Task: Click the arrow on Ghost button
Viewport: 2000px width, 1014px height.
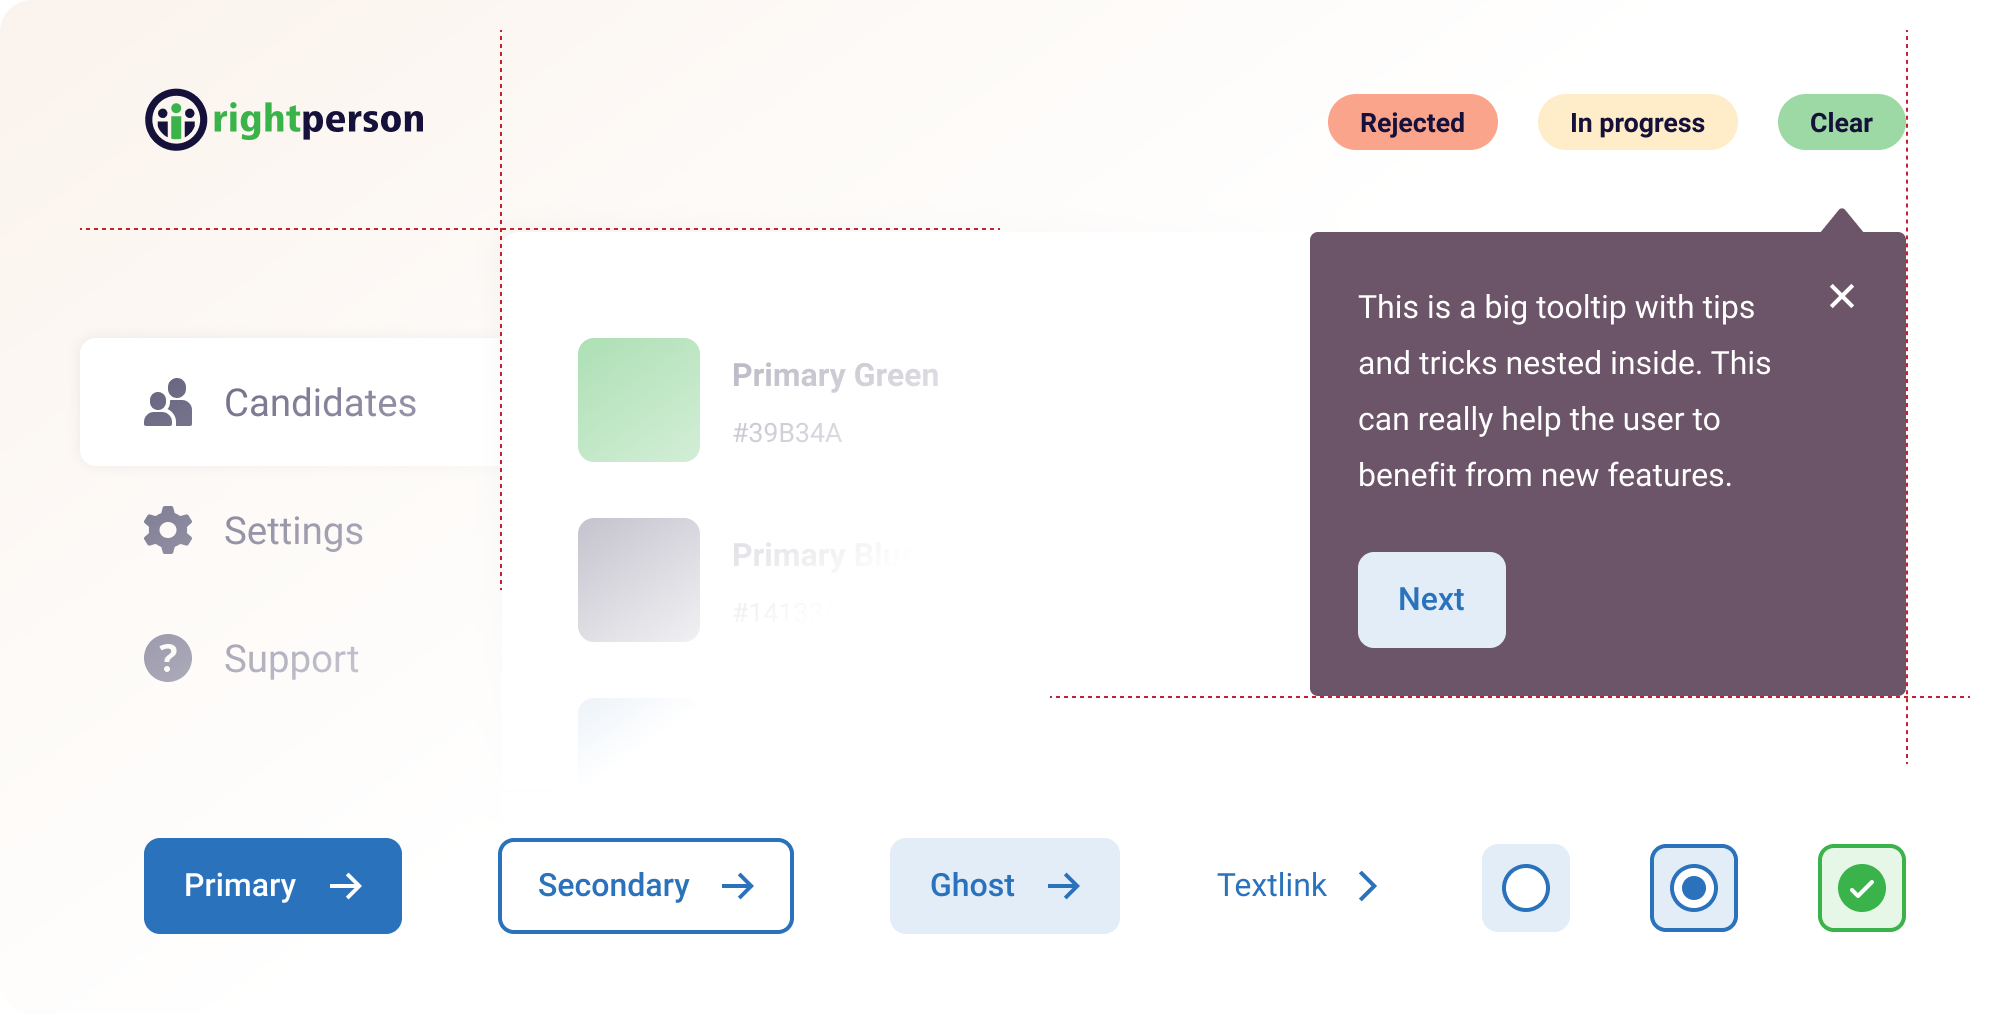Action: pos(1064,886)
